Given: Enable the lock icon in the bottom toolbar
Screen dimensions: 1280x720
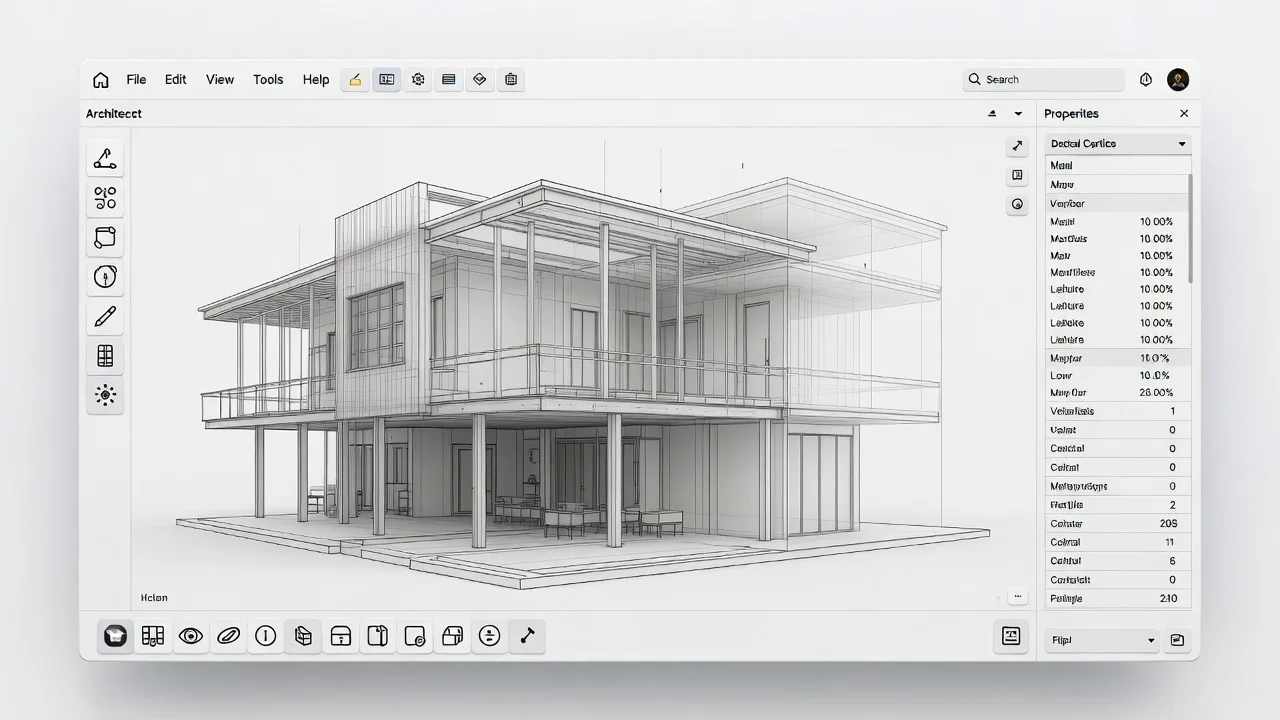Looking at the screenshot, I should 340,636.
